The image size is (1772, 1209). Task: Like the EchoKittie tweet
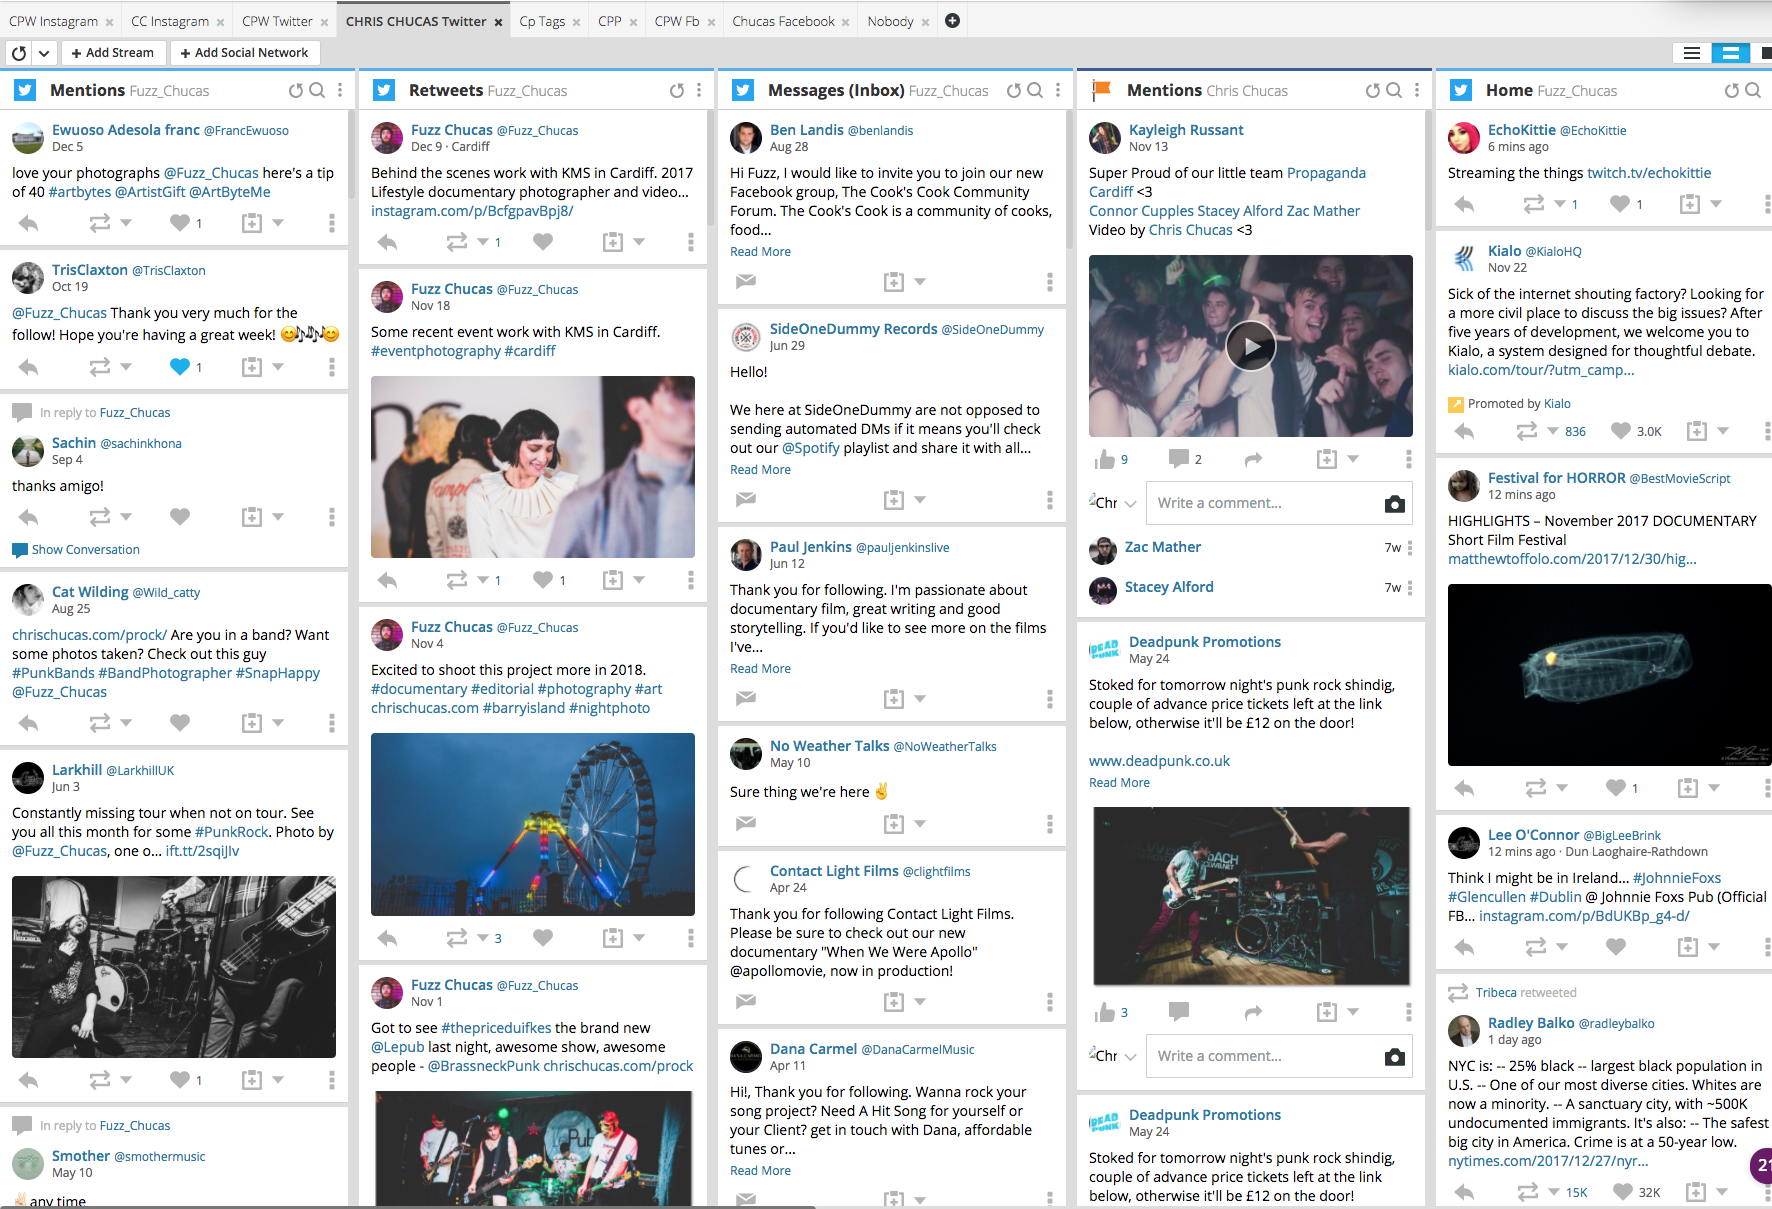point(1620,204)
